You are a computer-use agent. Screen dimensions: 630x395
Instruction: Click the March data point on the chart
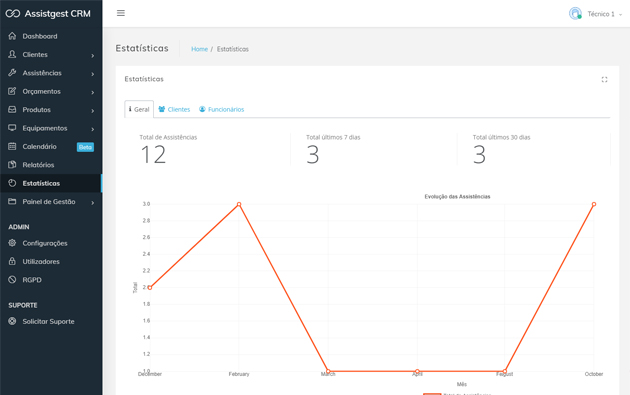click(328, 371)
